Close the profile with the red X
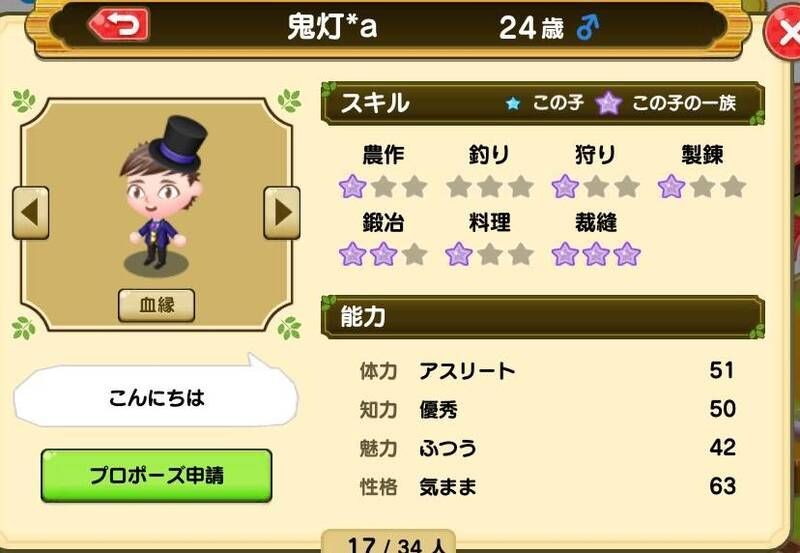 coord(785,33)
